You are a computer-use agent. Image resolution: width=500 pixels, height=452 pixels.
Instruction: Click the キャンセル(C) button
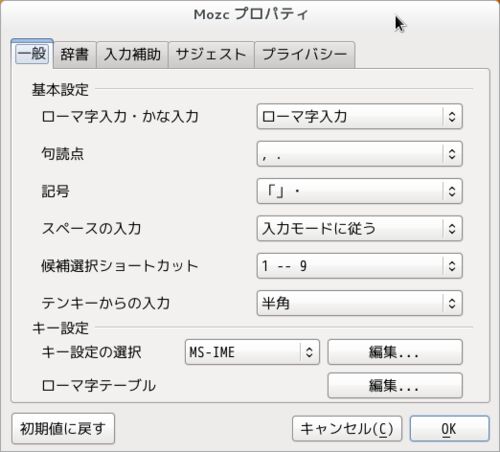click(347, 429)
